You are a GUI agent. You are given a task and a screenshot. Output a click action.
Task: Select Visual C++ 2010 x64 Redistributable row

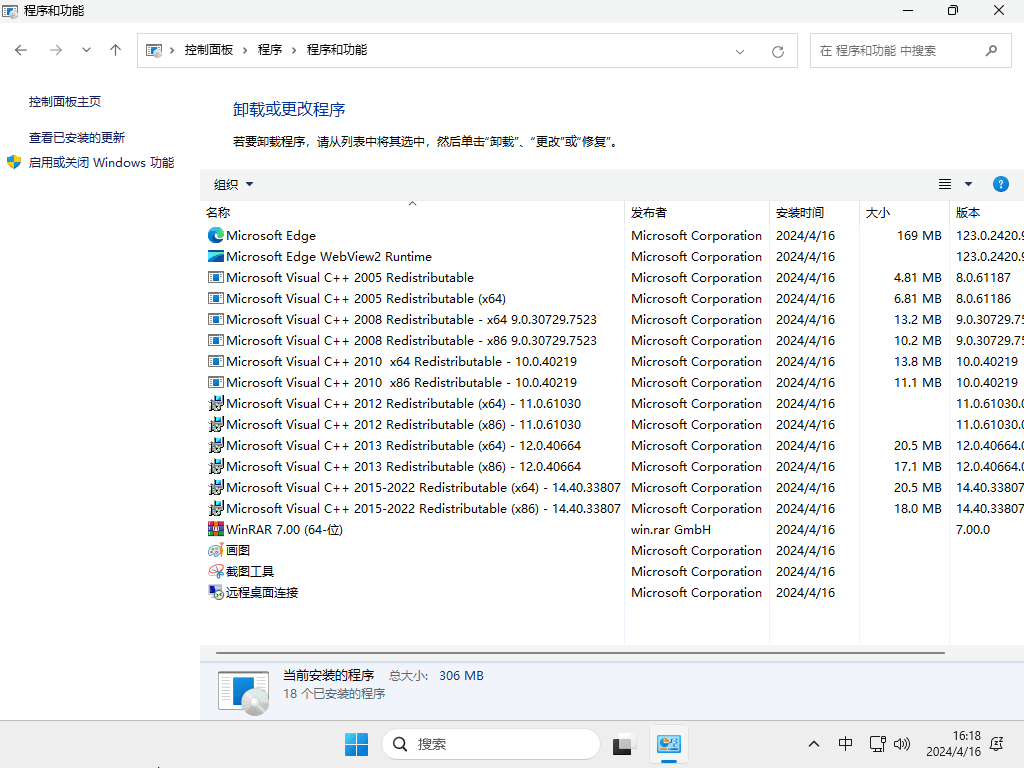coord(612,361)
